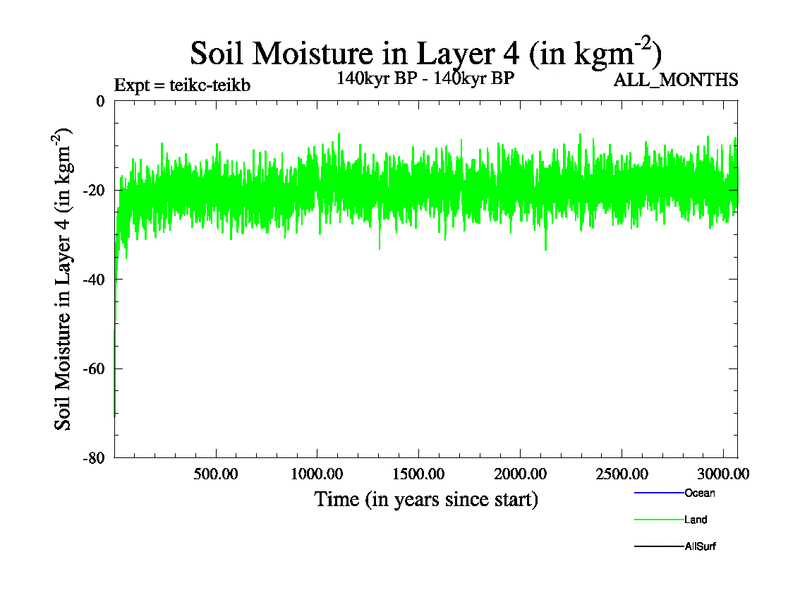The width and height of the screenshot is (800, 600).
Task: Click the 500.00 x-axis tick label
Action: coord(216,472)
